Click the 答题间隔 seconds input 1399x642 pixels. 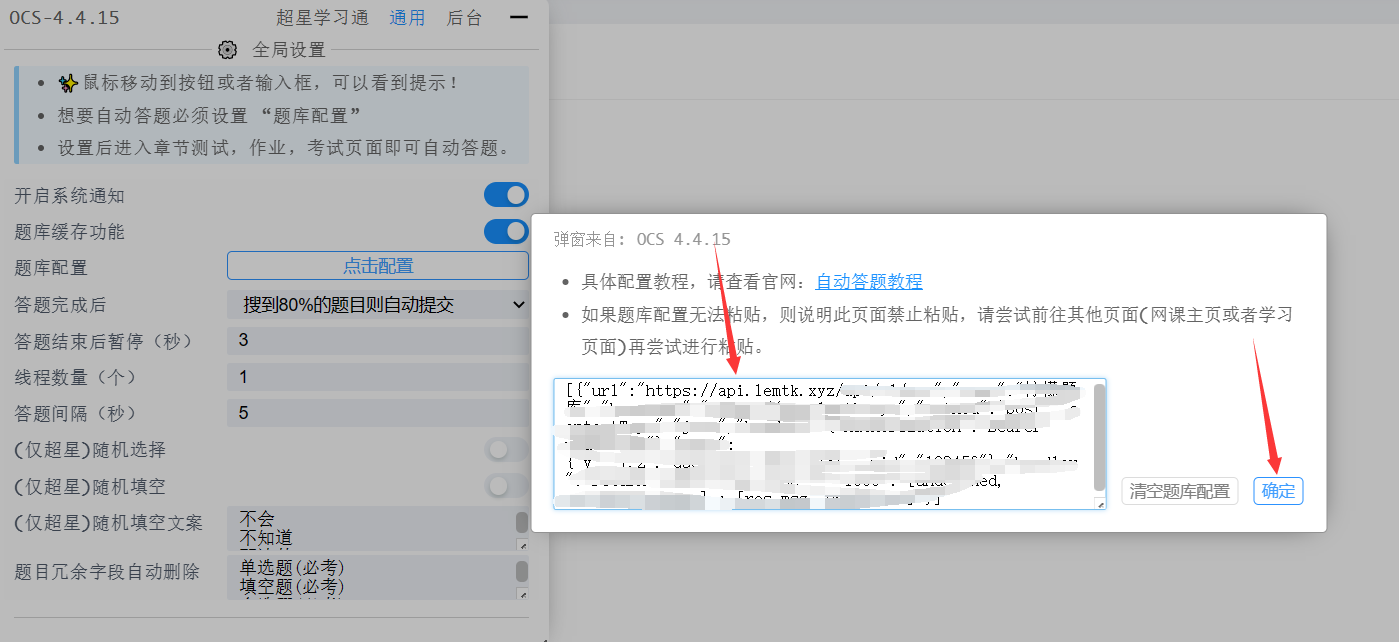click(377, 413)
